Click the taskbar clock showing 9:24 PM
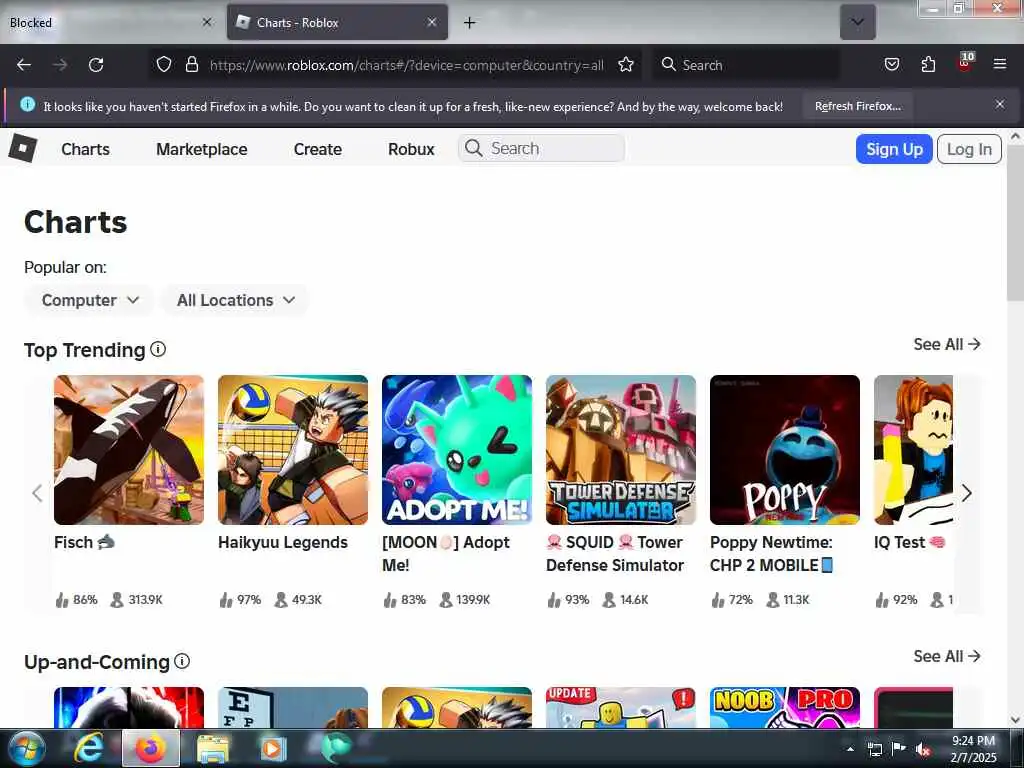The height and width of the screenshot is (768, 1024). pos(973,748)
